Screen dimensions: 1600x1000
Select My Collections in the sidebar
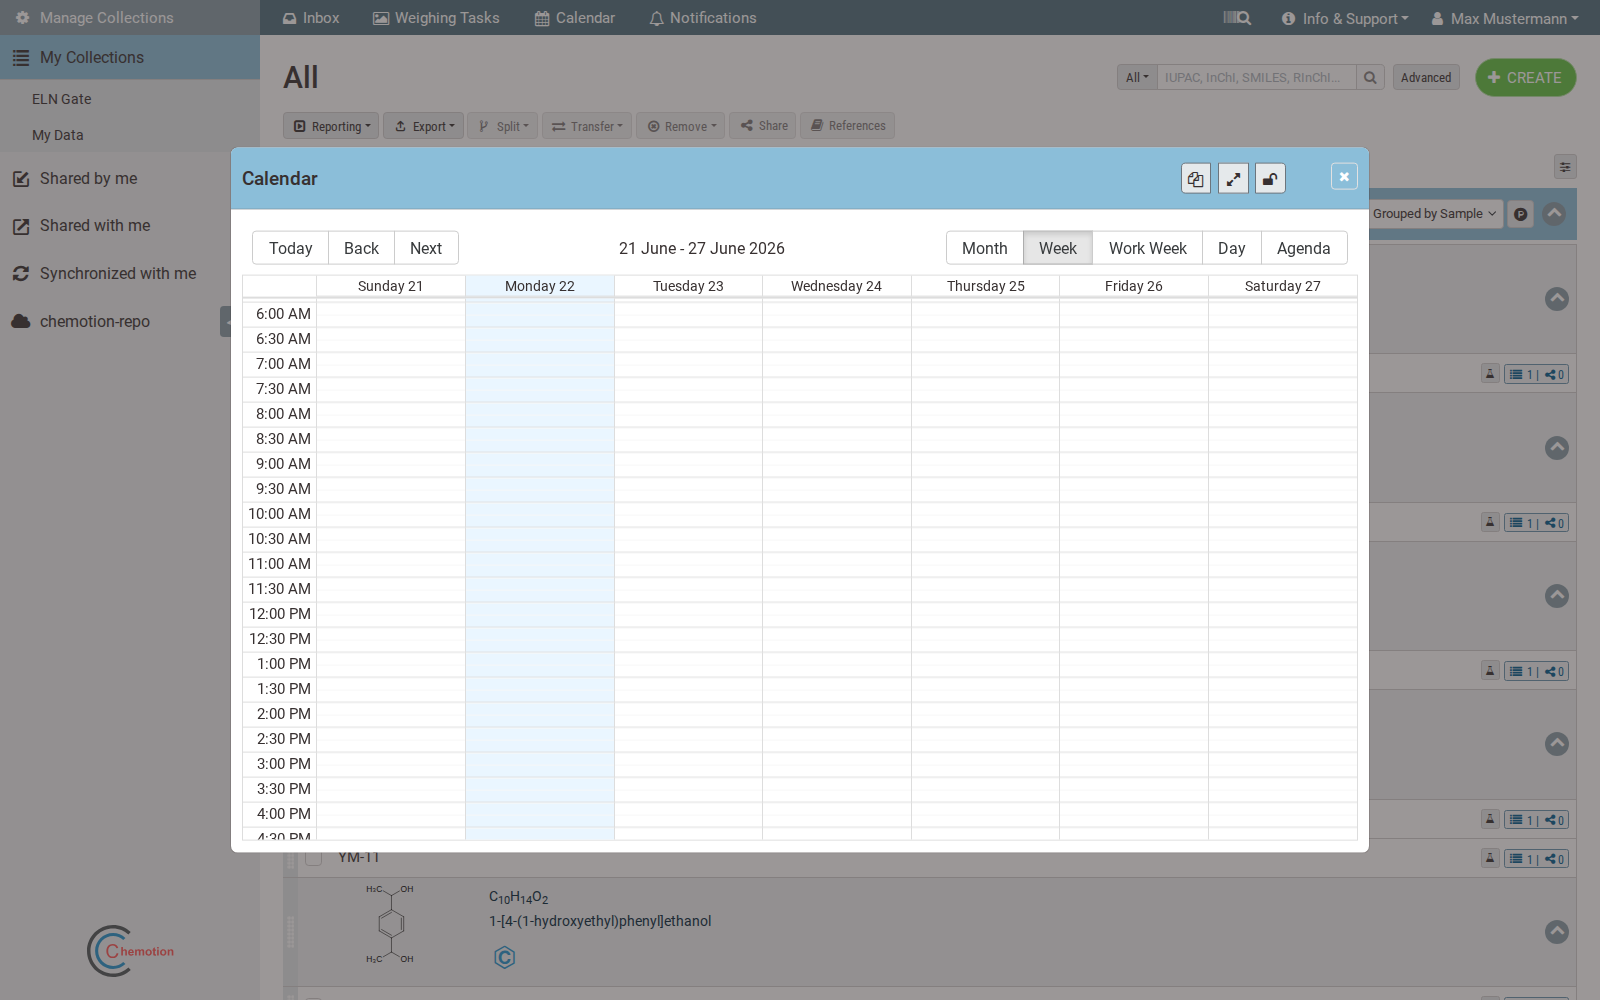pos(130,58)
